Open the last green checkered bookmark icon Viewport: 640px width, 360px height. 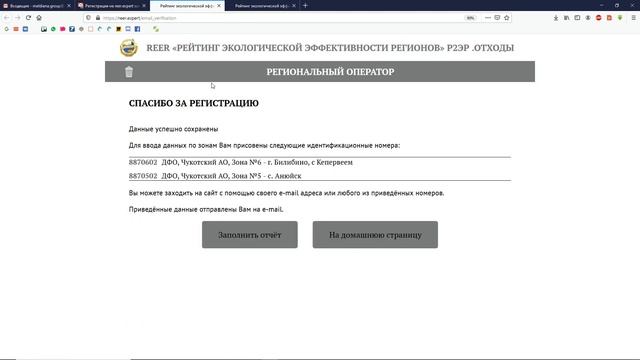click(x=156, y=29)
